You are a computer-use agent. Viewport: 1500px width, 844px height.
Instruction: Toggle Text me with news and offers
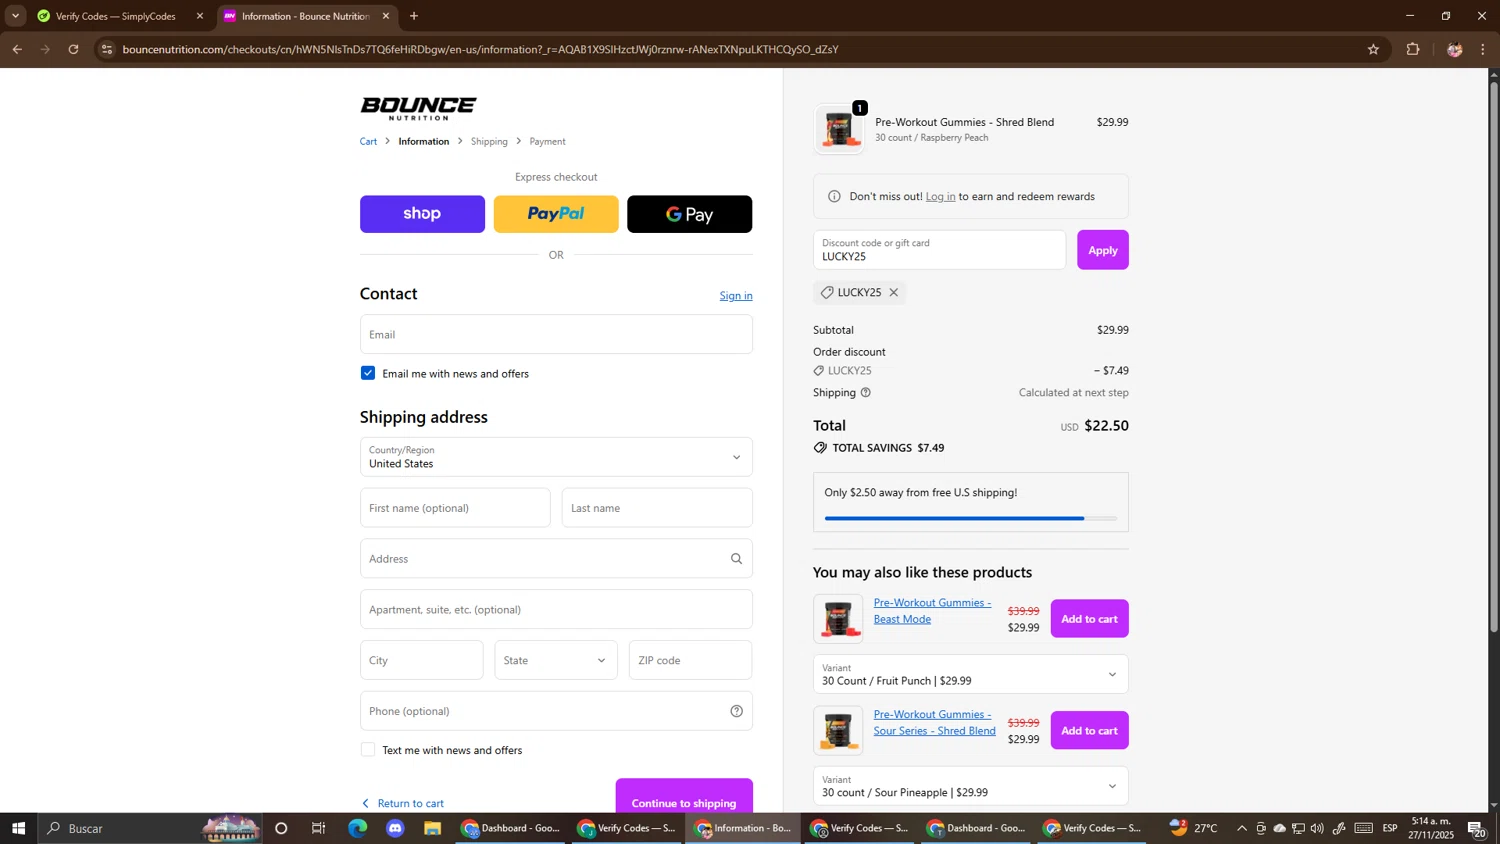368,750
